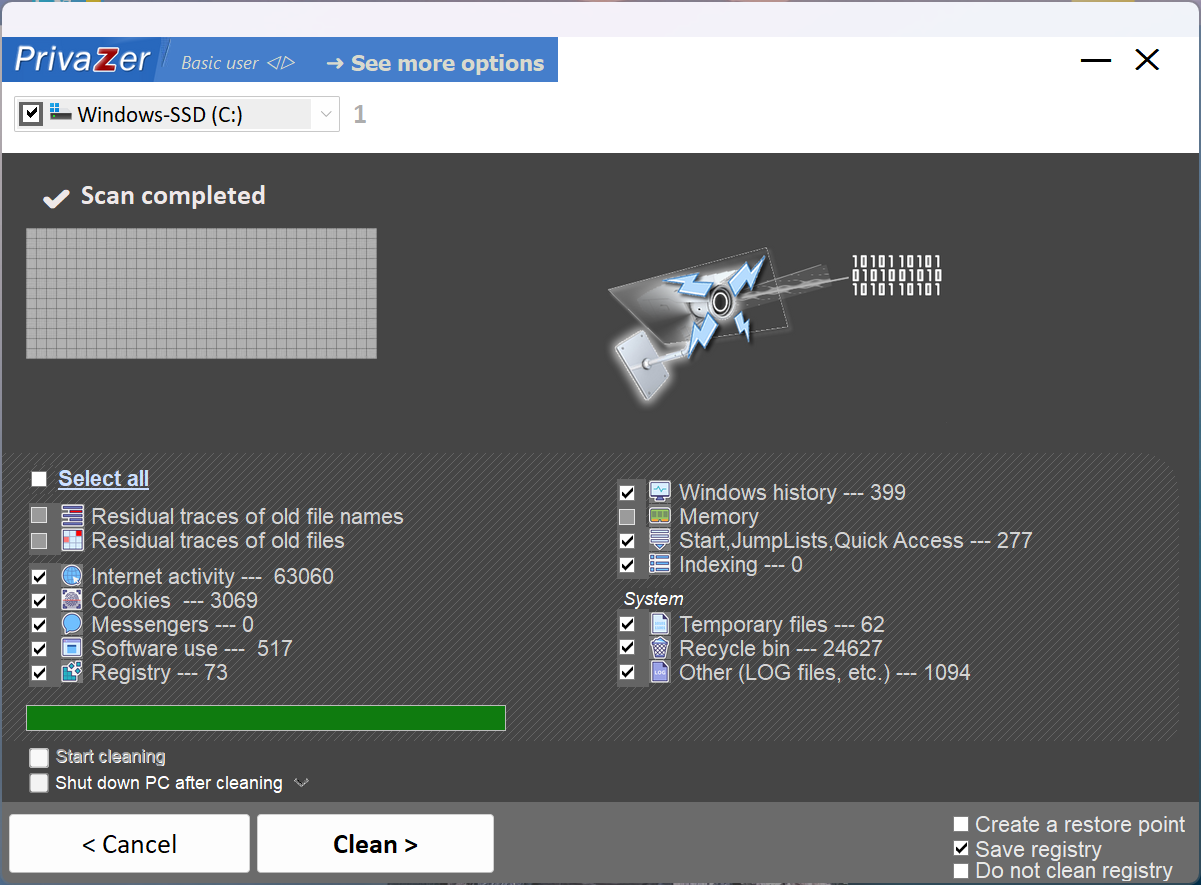Click the Windows-SSD drive icon

click(61, 113)
